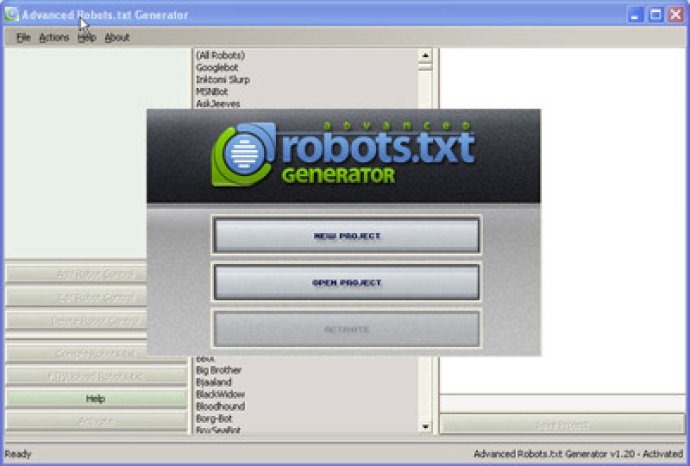The width and height of the screenshot is (690, 466).
Task: Click the input field above the bottom-right button
Action: click(x=562, y=403)
